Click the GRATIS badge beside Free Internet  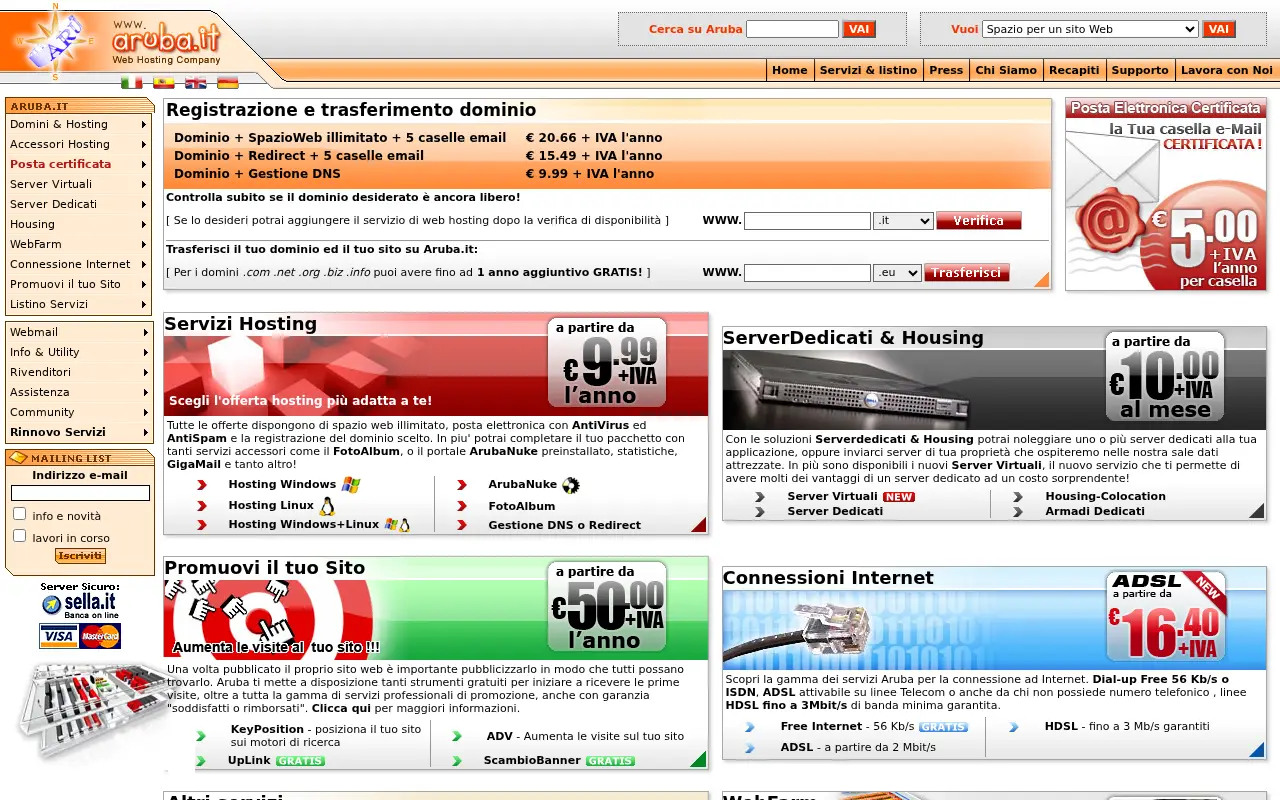(x=943, y=727)
